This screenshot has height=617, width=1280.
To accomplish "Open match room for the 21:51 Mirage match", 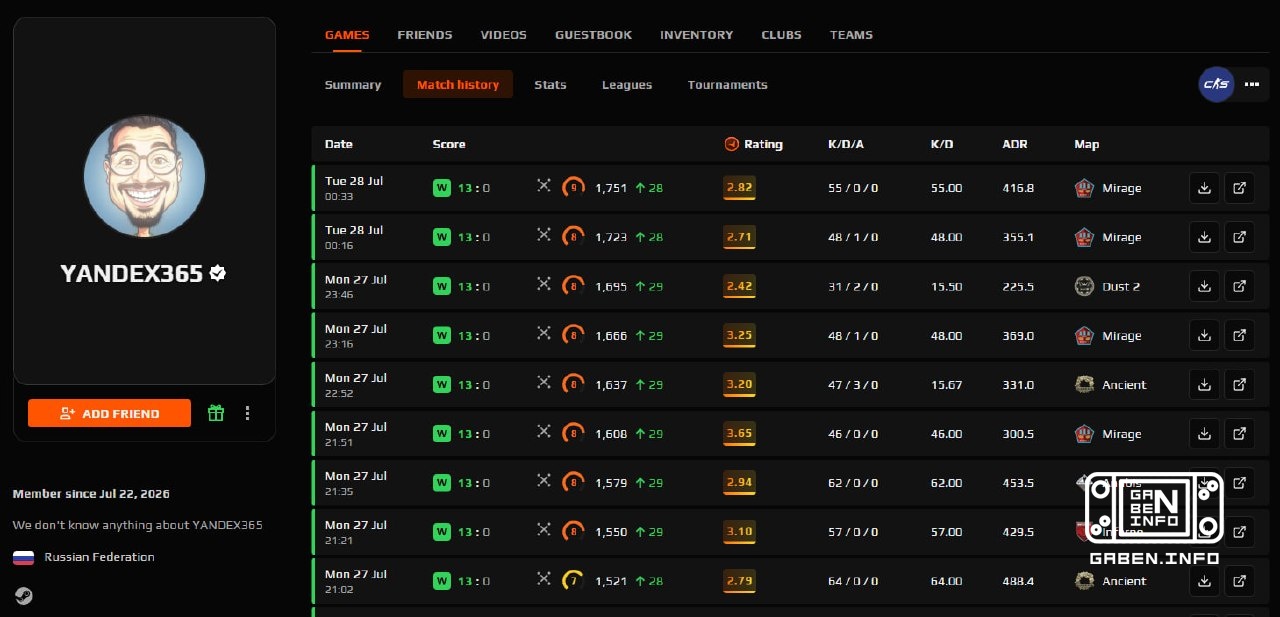I will 1239,433.
